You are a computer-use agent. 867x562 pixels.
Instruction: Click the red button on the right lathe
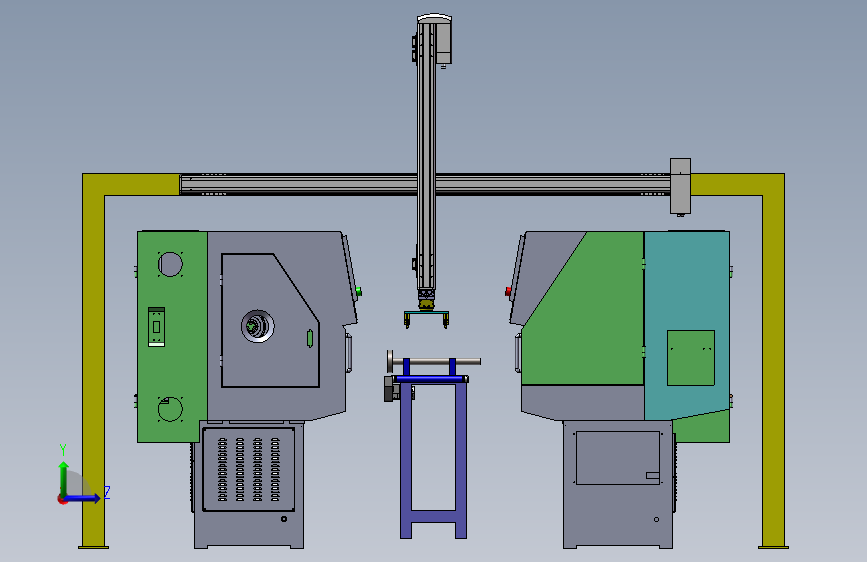508,292
